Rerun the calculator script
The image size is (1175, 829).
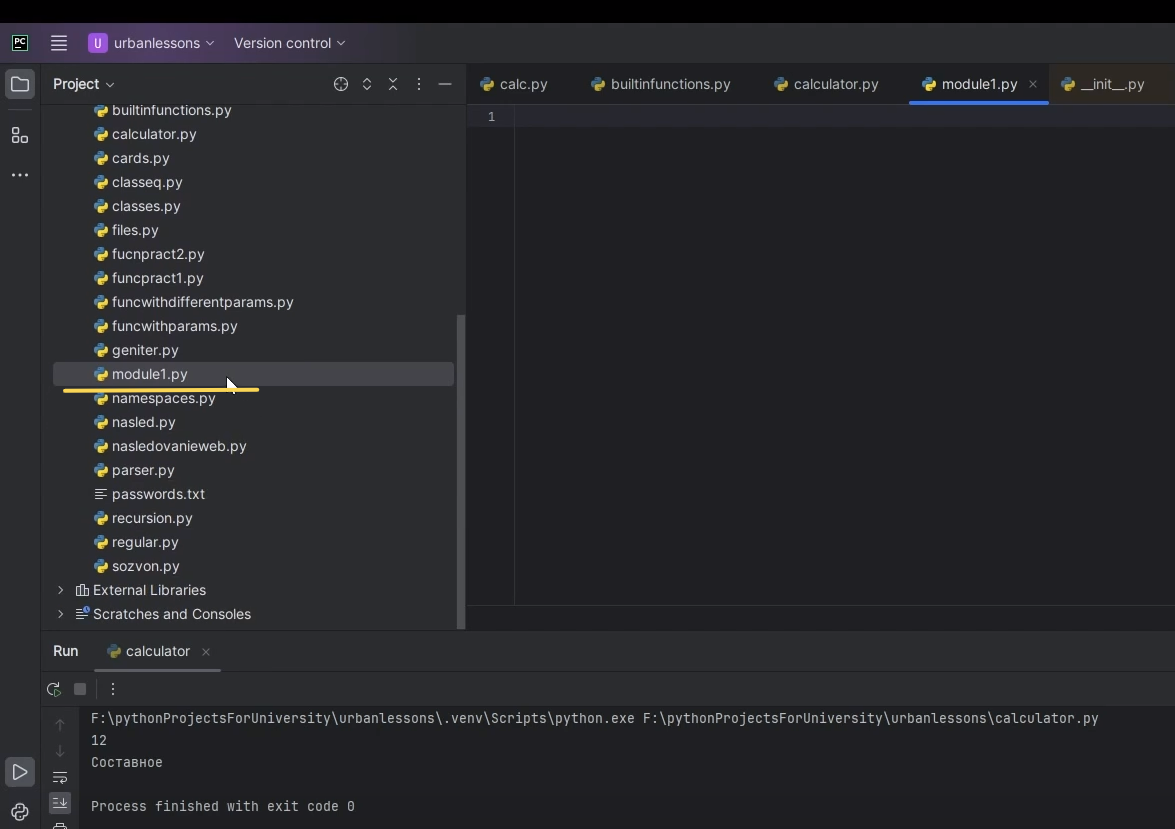(x=53, y=689)
